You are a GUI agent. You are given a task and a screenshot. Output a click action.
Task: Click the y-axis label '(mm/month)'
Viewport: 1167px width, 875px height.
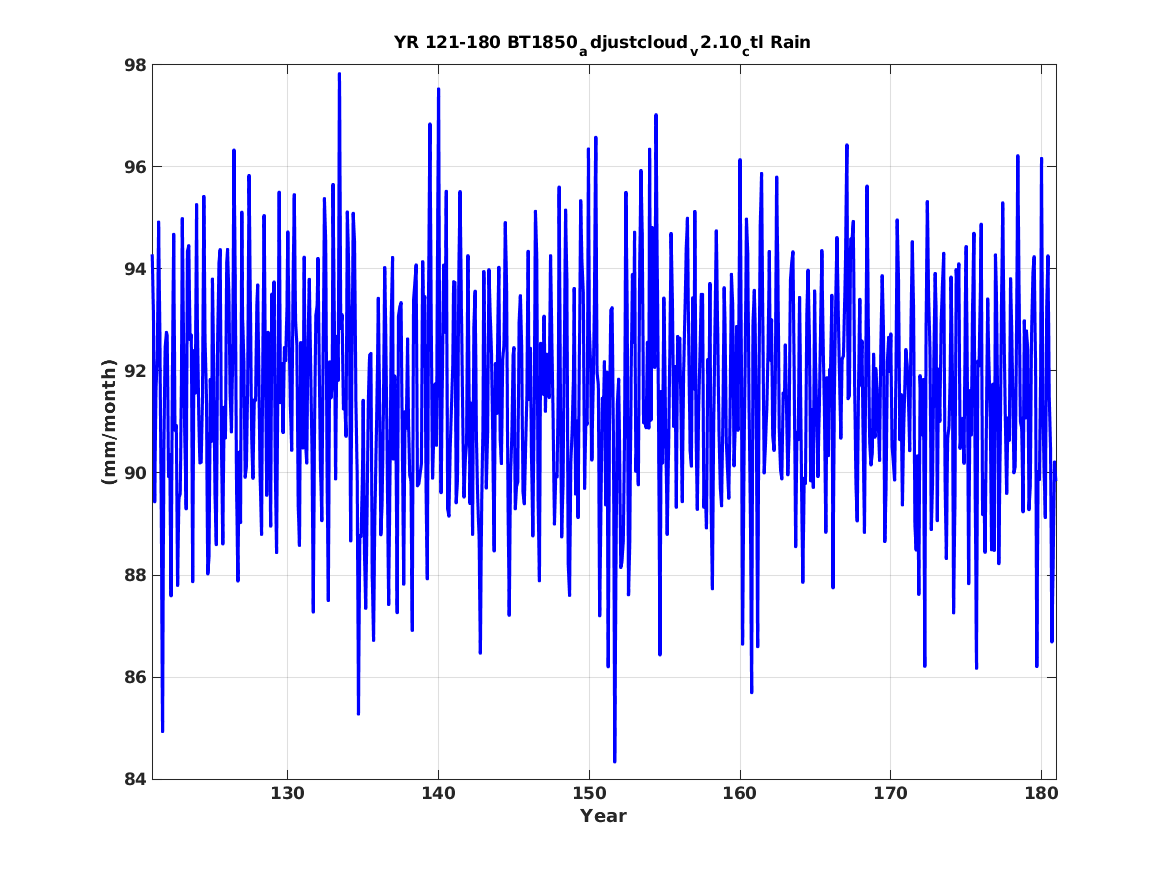109,422
